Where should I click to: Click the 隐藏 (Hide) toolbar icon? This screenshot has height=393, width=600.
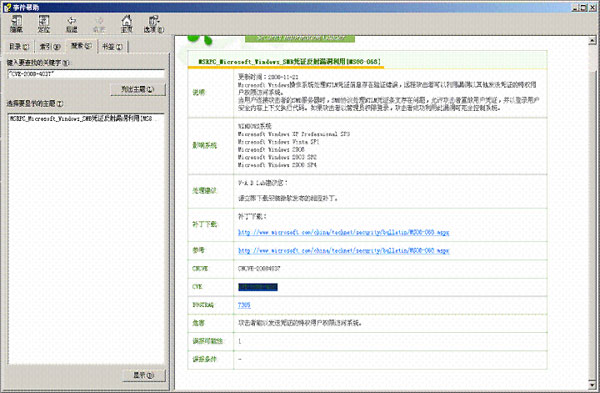pos(16,24)
